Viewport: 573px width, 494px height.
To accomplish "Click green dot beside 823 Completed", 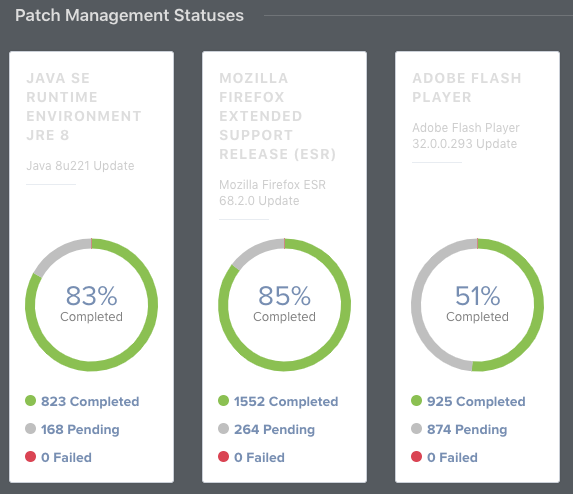I will (31, 400).
